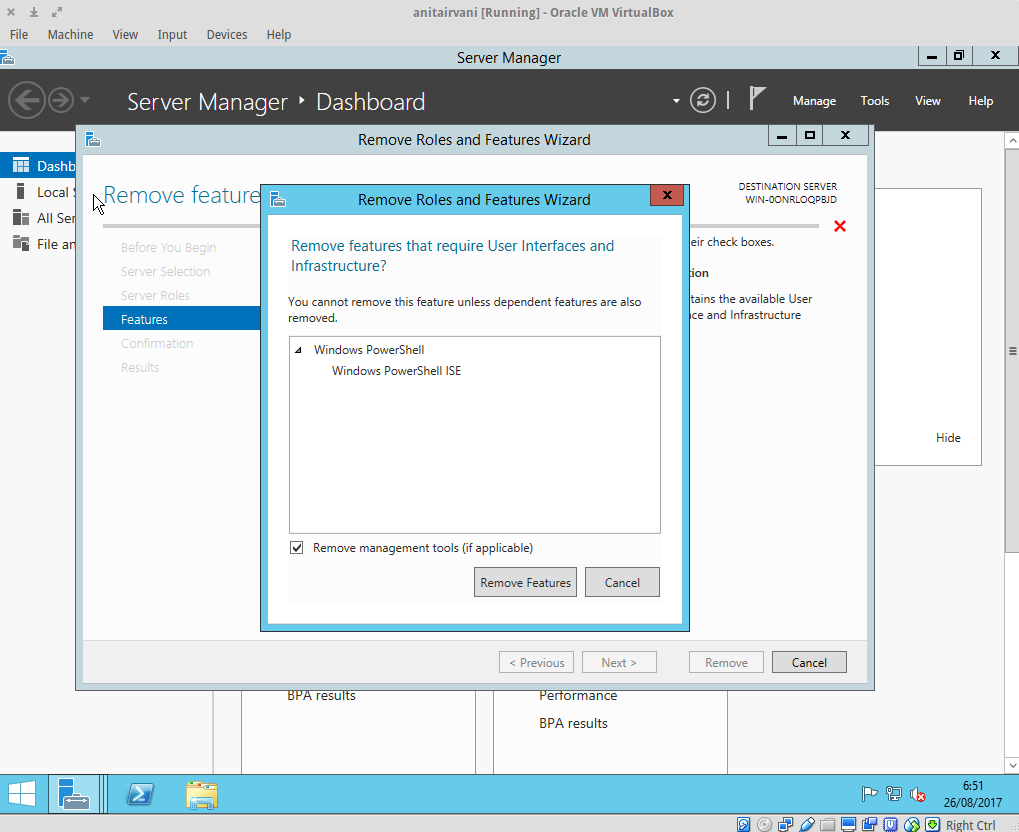
Task: Open File Explorer from the taskbar
Action: tap(201, 794)
